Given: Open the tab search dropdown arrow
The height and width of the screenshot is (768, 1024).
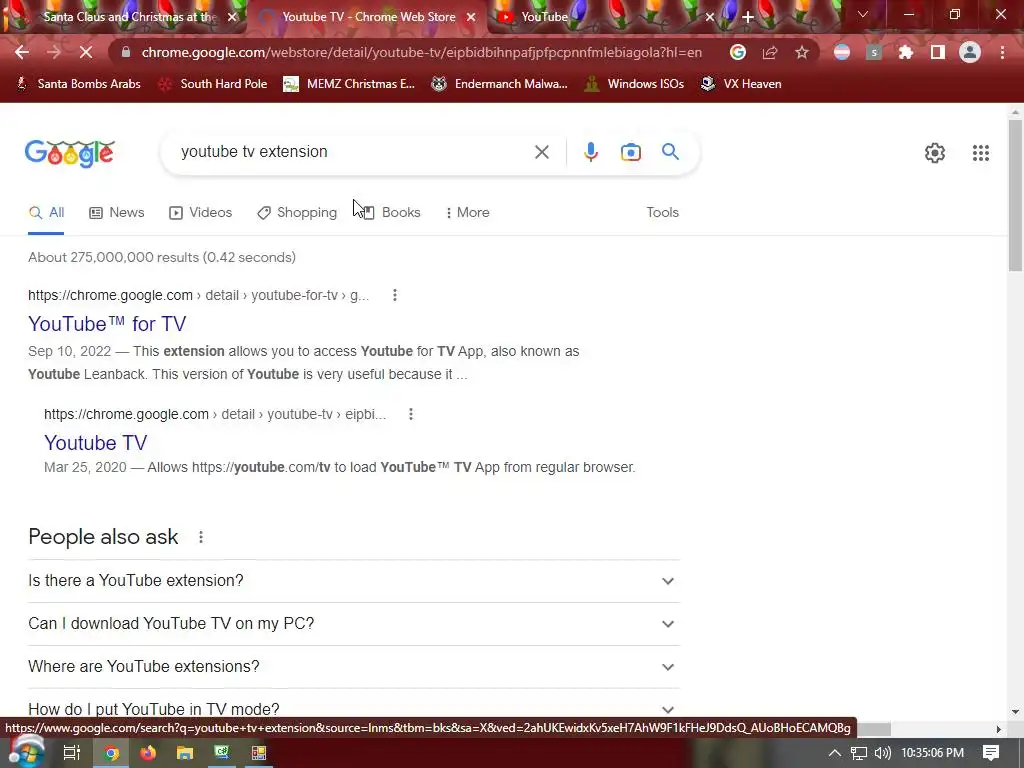Looking at the screenshot, I should tap(862, 14).
